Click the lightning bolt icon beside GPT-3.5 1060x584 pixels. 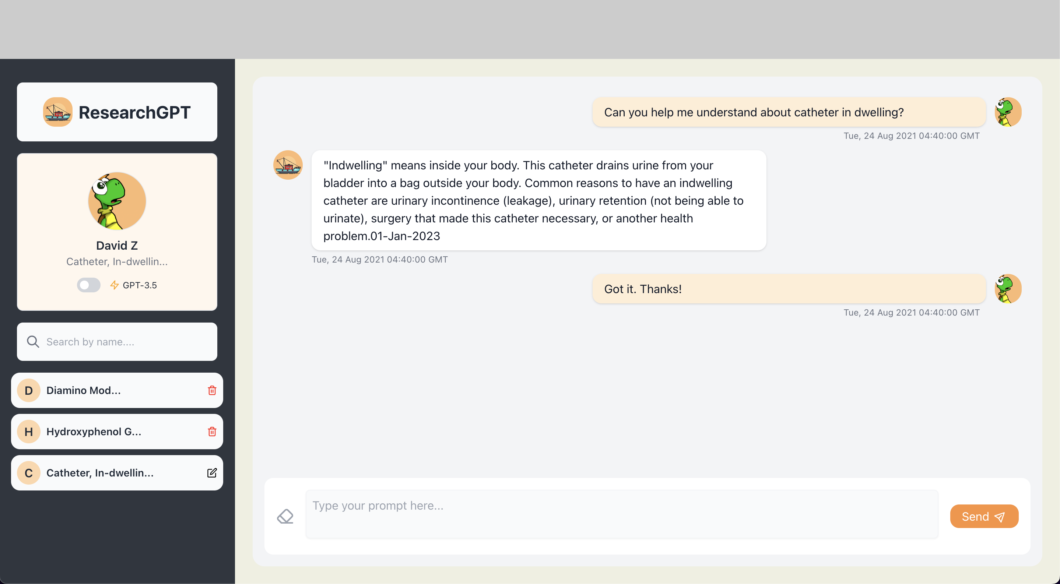114,285
